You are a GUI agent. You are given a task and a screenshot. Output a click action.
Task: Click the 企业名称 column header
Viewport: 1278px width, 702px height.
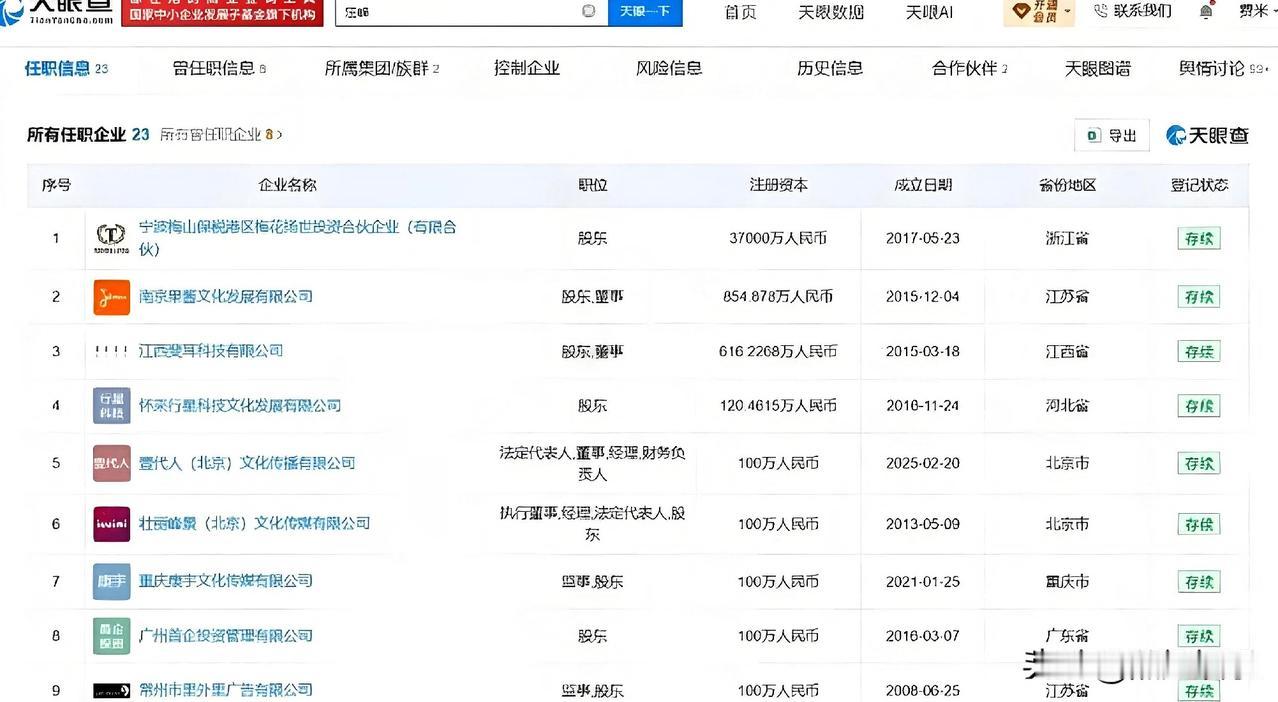click(288, 185)
